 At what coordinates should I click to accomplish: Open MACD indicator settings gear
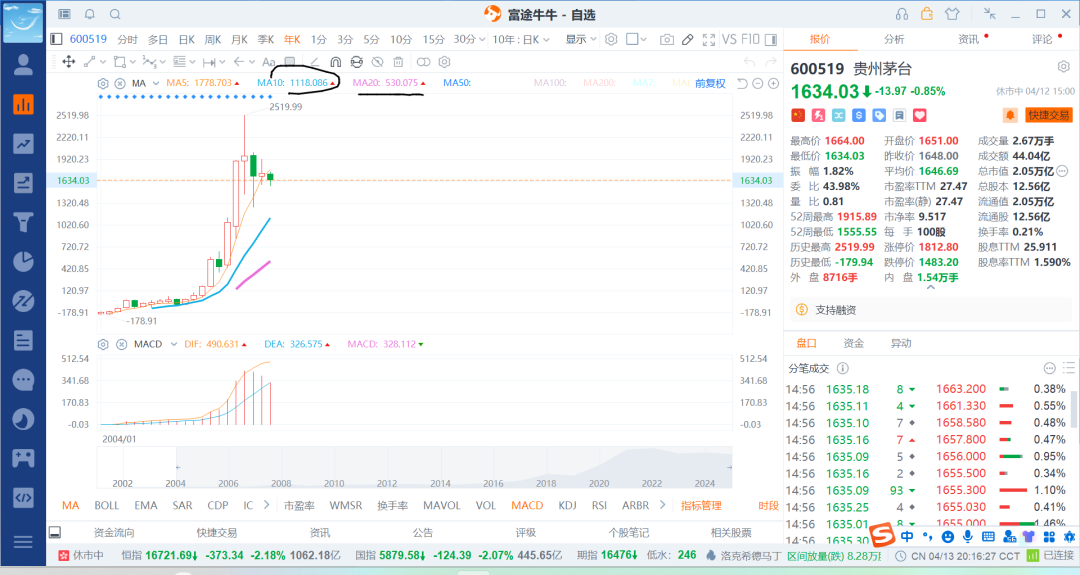[x=103, y=344]
